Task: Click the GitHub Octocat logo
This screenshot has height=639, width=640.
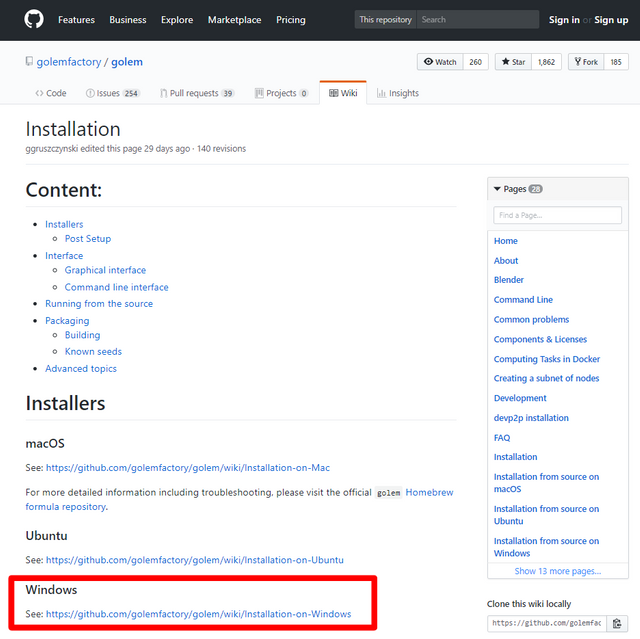Action: 34,20
